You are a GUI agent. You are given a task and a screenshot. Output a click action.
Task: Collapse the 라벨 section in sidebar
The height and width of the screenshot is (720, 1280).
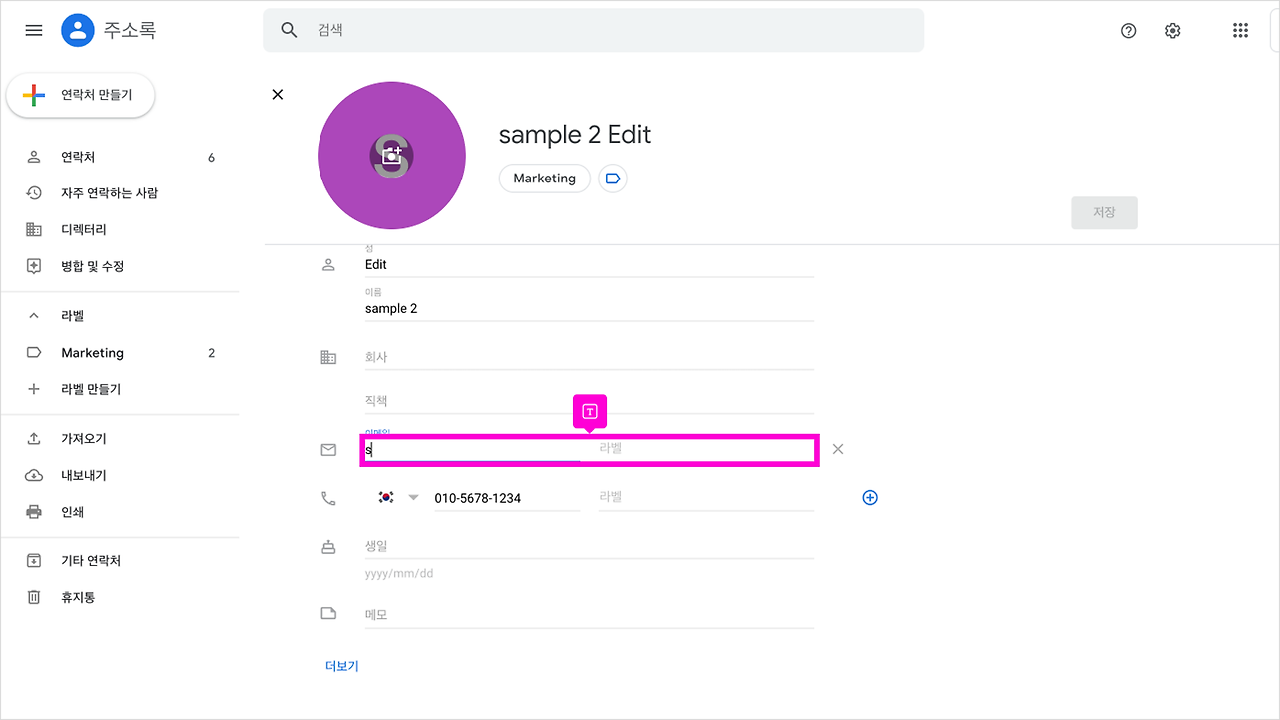point(34,315)
